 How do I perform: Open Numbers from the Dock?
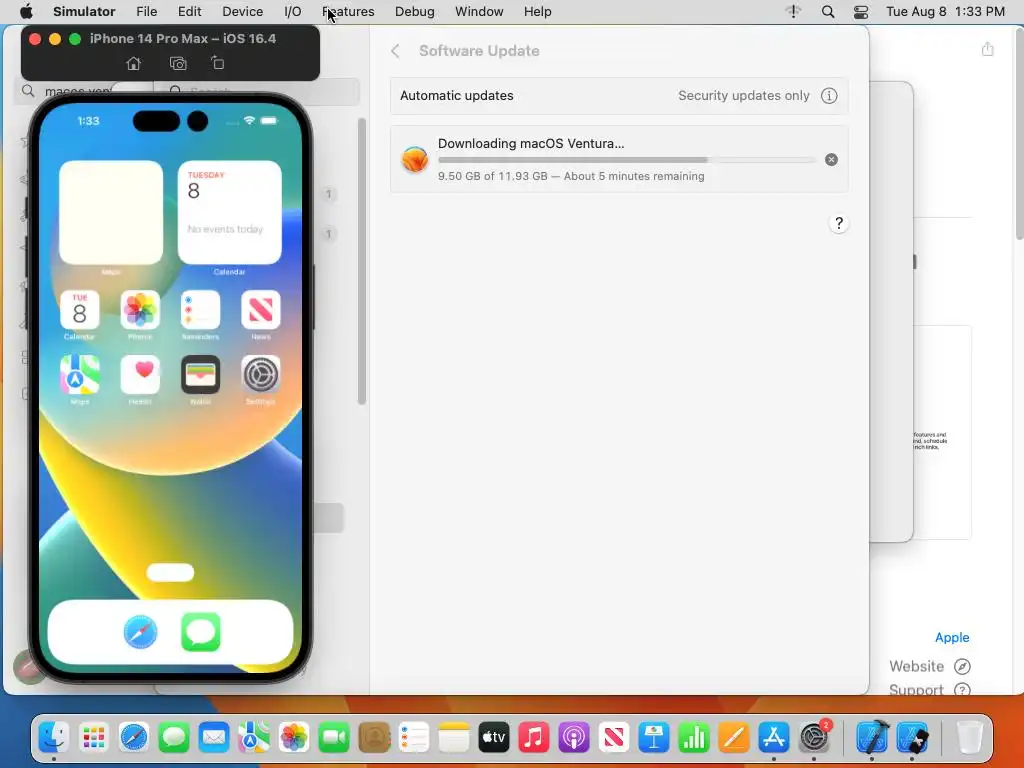coord(694,738)
